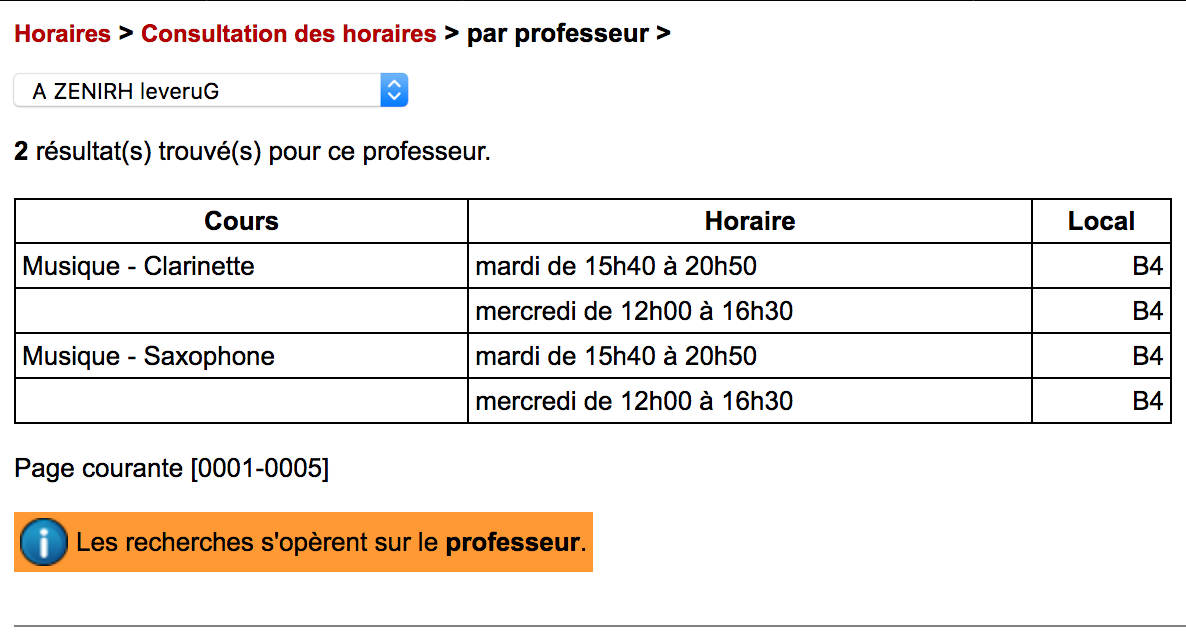The height and width of the screenshot is (640, 1186).
Task: Go to the Horaires breadcrumb link
Action: (x=62, y=34)
